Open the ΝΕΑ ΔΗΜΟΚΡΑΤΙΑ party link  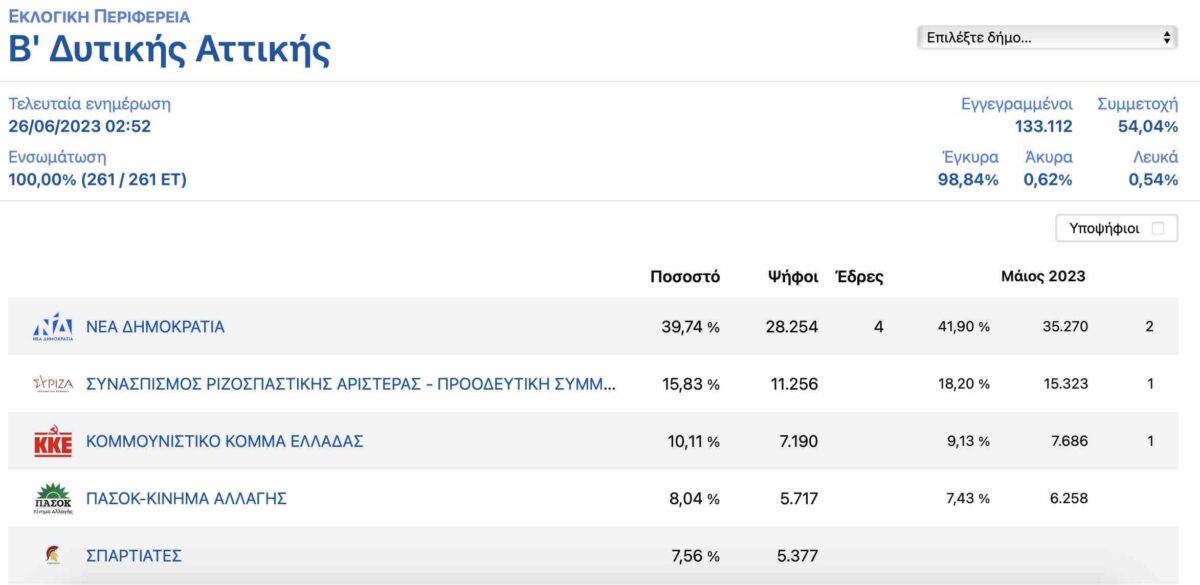click(x=155, y=327)
